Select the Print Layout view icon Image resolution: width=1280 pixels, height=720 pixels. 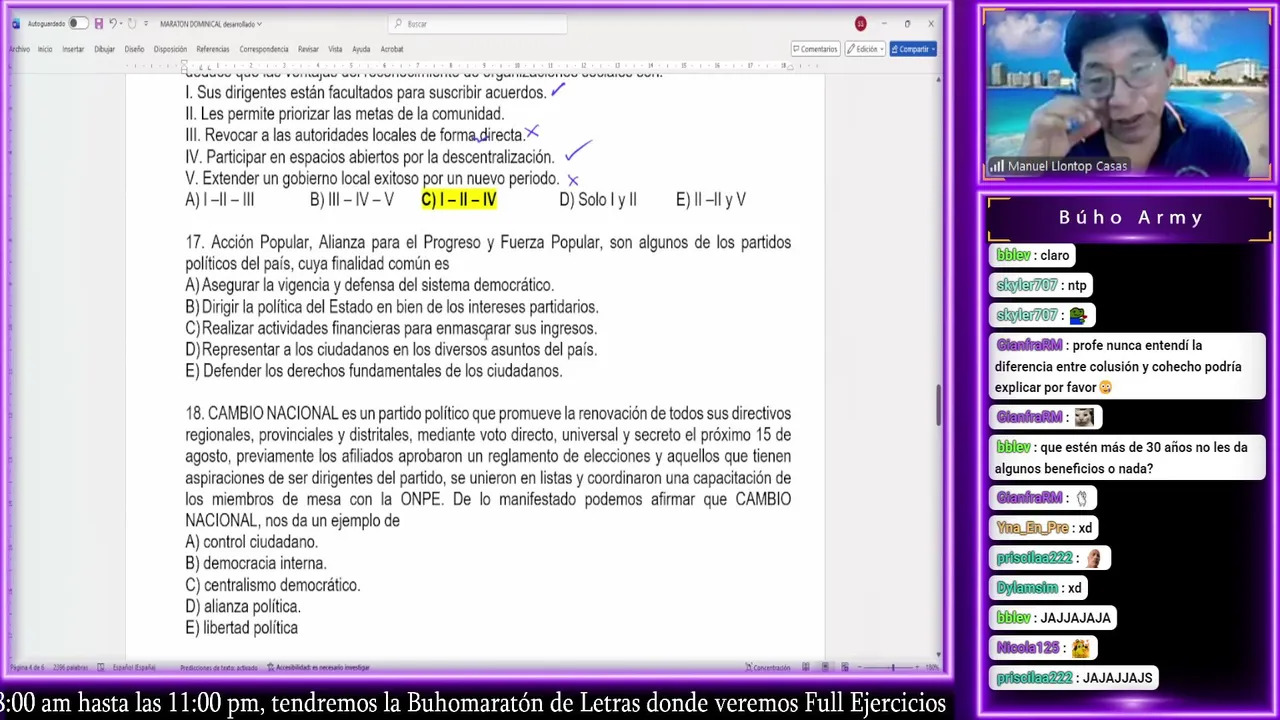[x=825, y=667]
